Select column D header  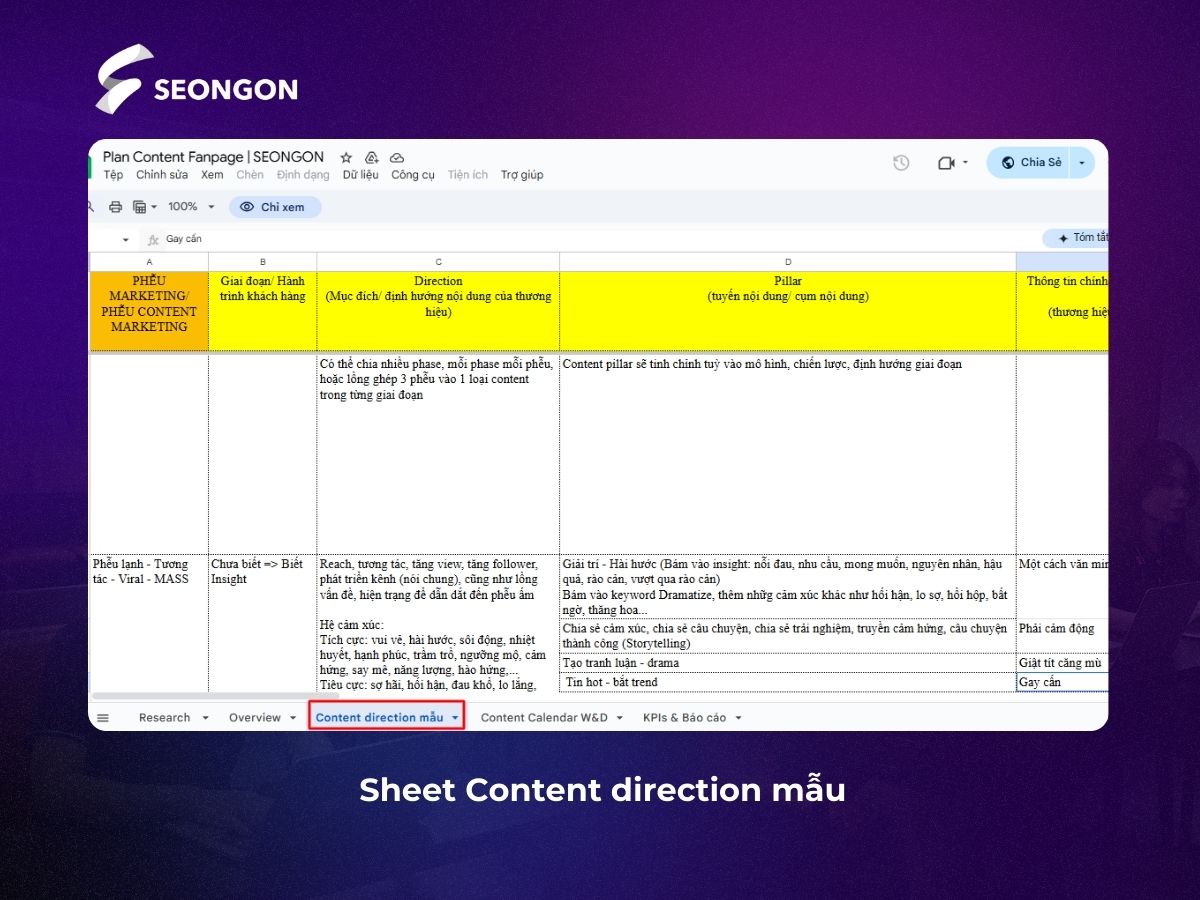(788, 262)
